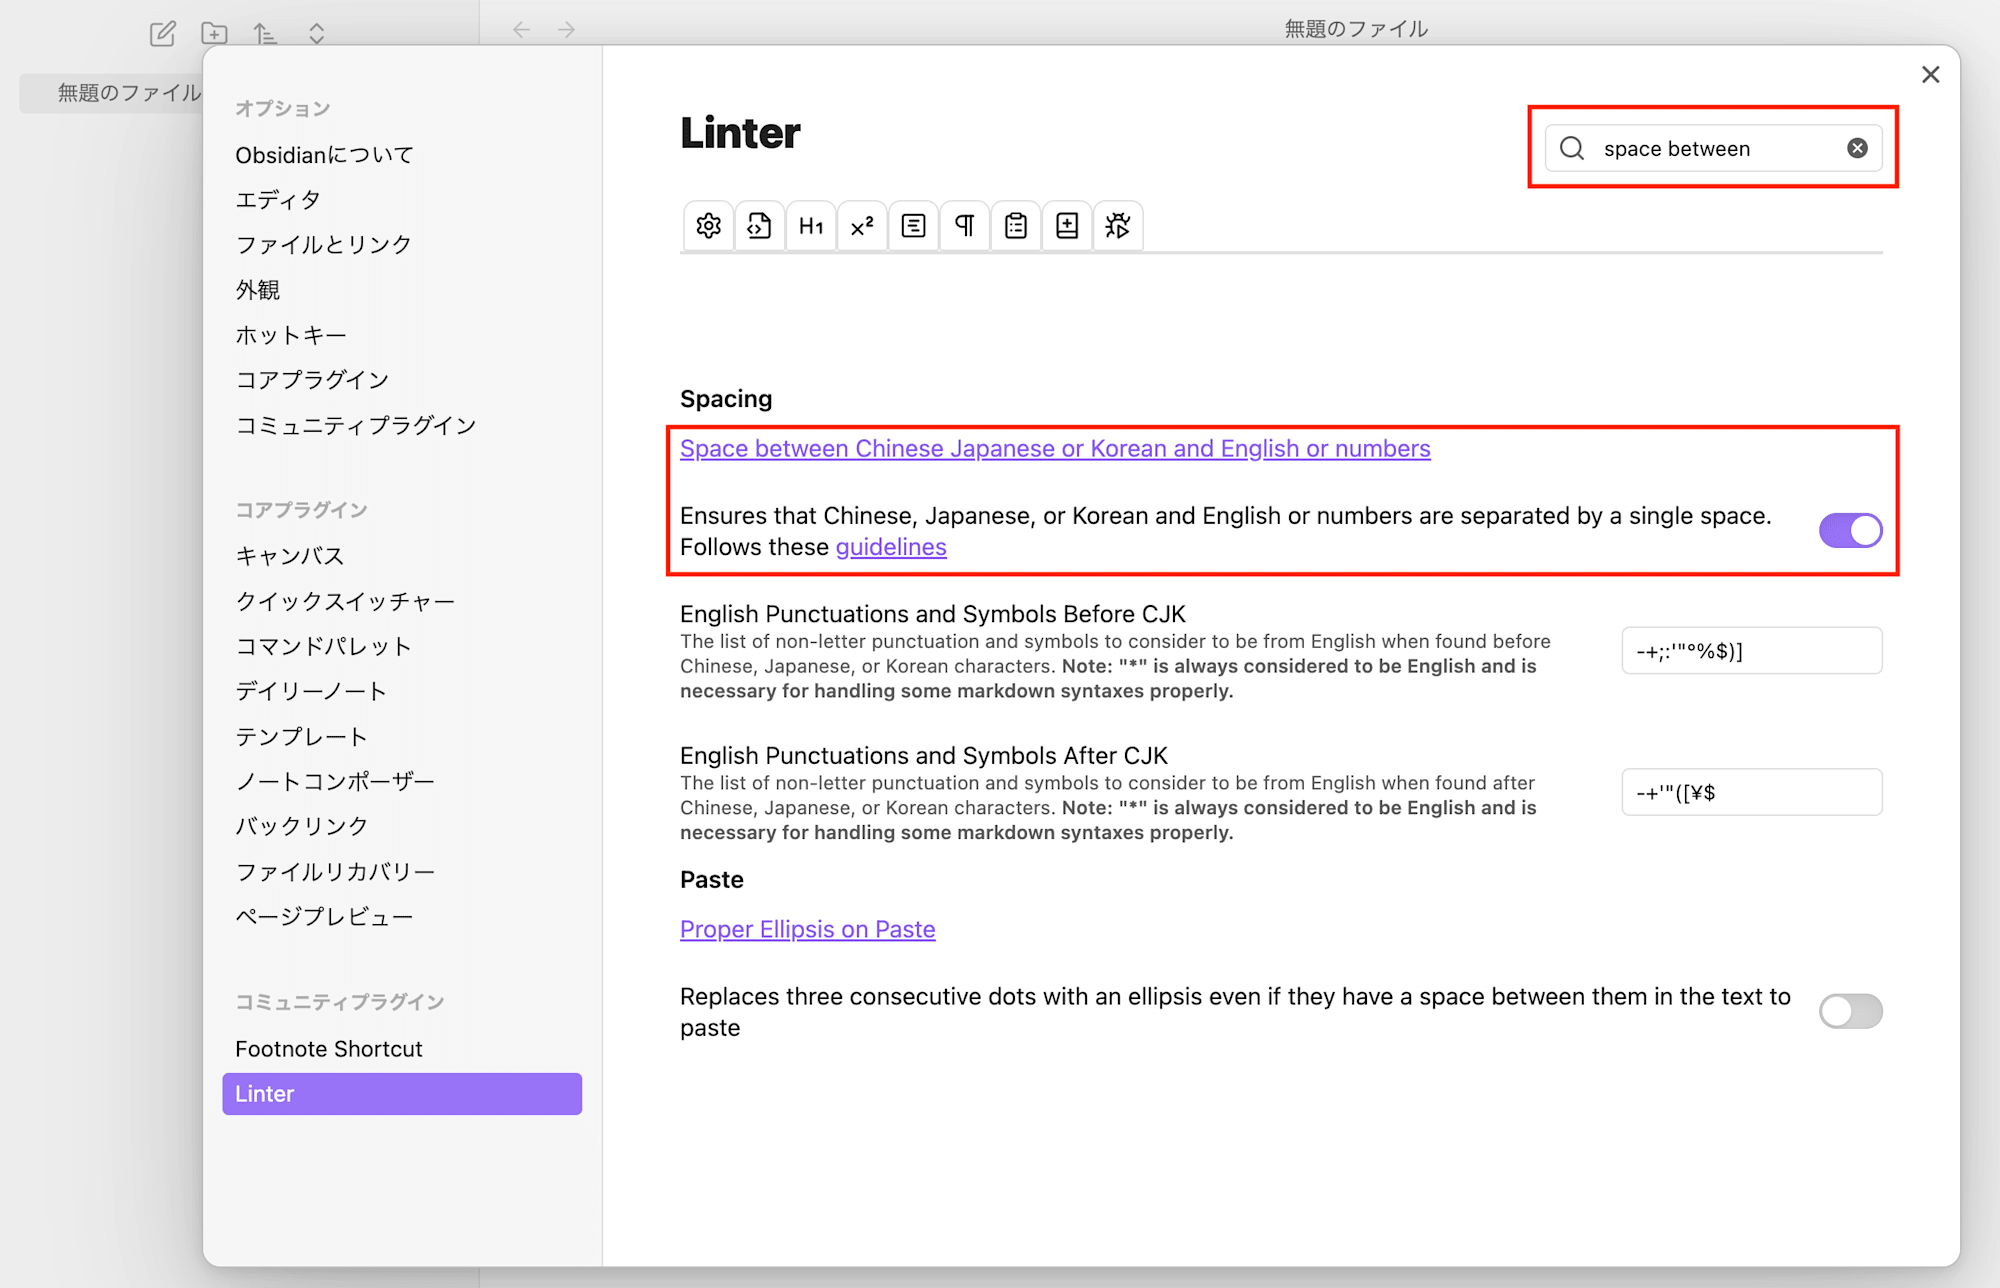2000x1288 pixels.
Task: Open the コミュニティプラグイン settings page
Action: click(x=356, y=425)
